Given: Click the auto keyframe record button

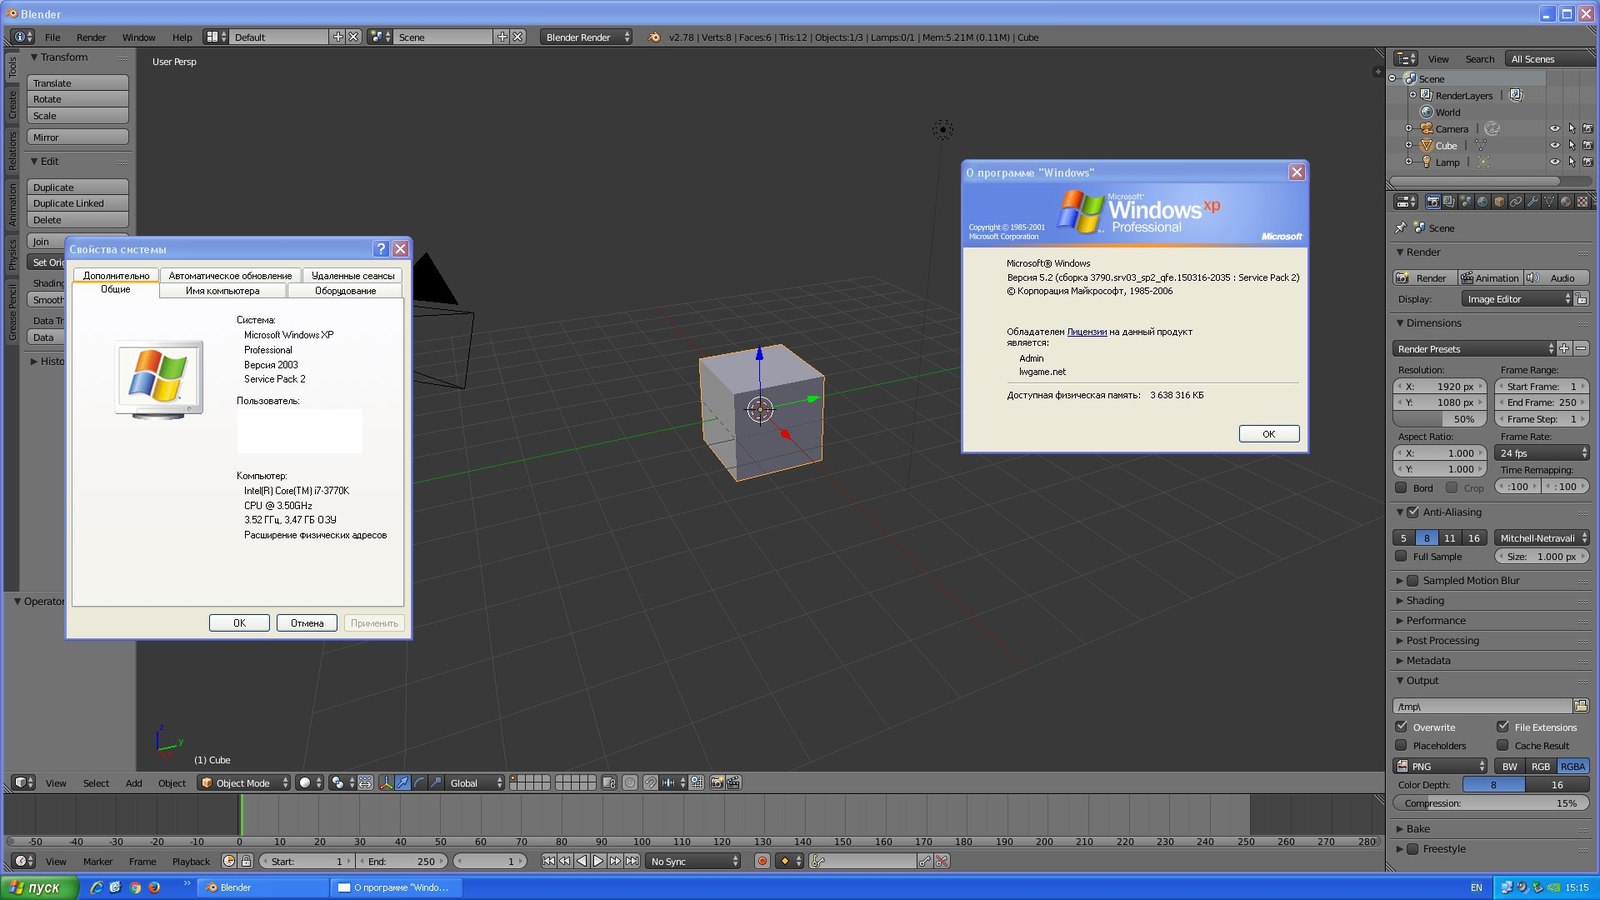Looking at the screenshot, I should click(762, 861).
